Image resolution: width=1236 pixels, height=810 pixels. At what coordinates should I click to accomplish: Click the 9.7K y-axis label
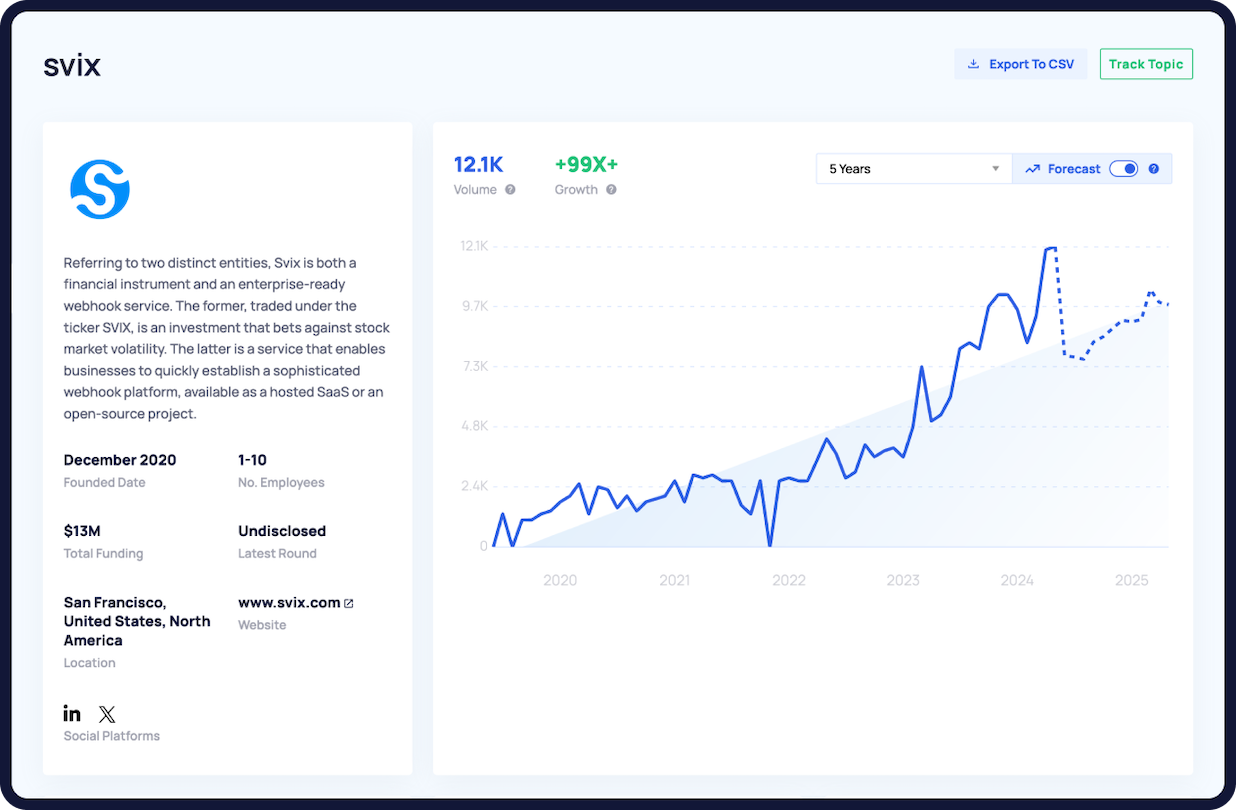(x=474, y=306)
